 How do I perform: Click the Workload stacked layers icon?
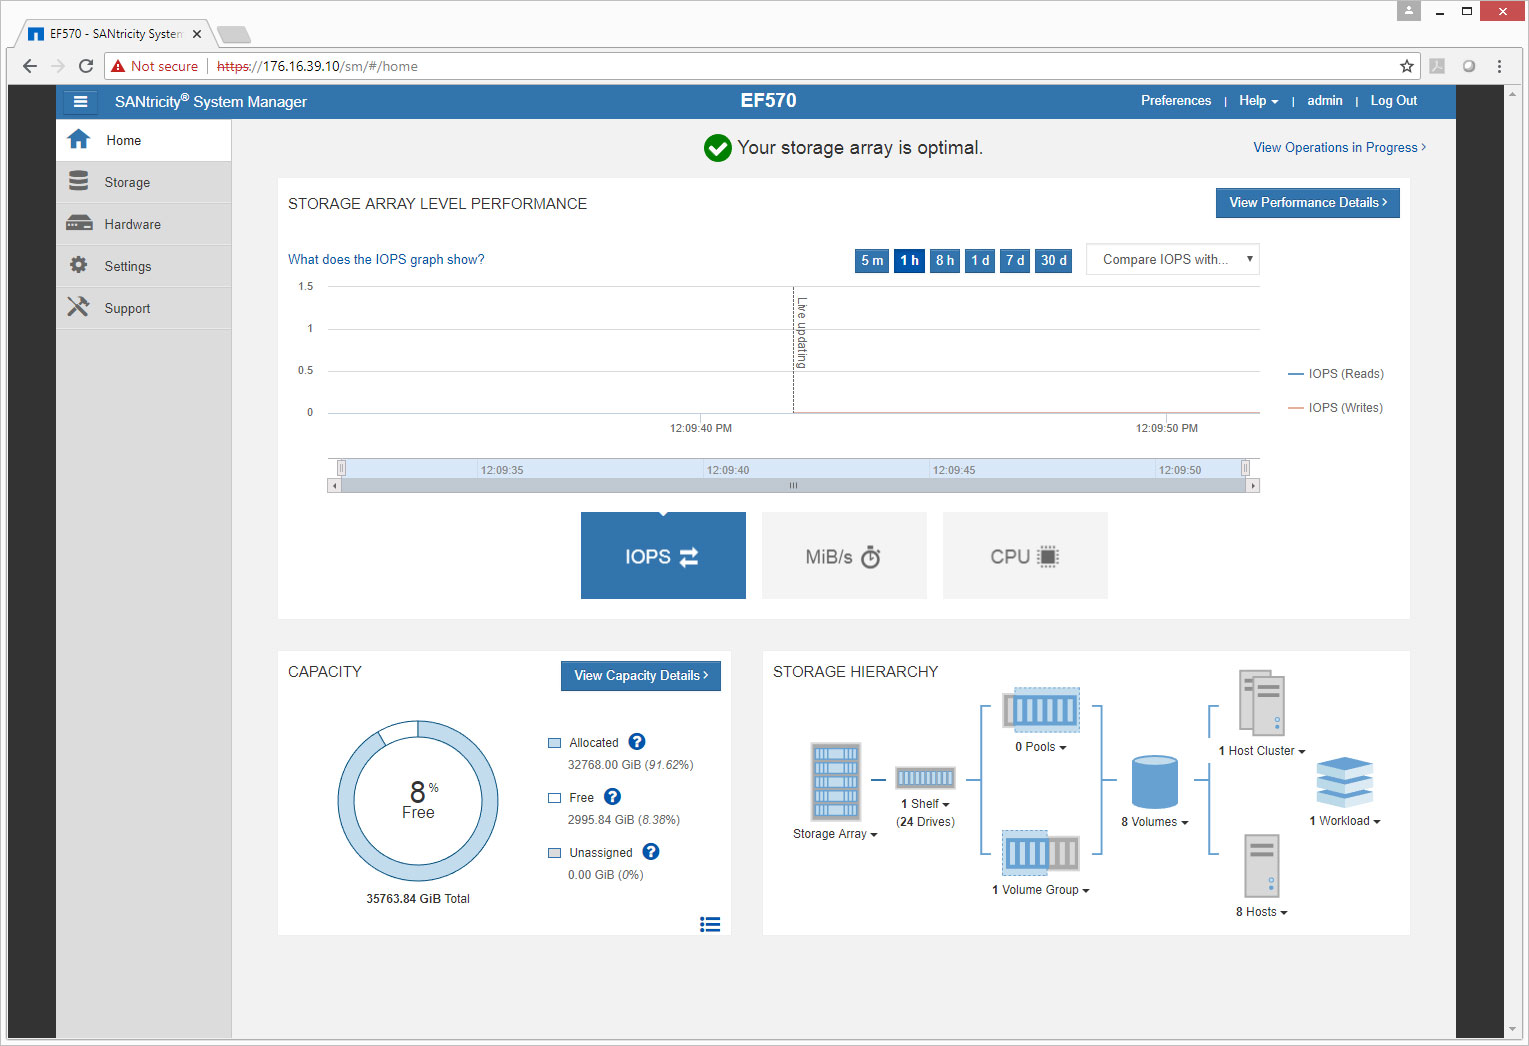coord(1344,782)
